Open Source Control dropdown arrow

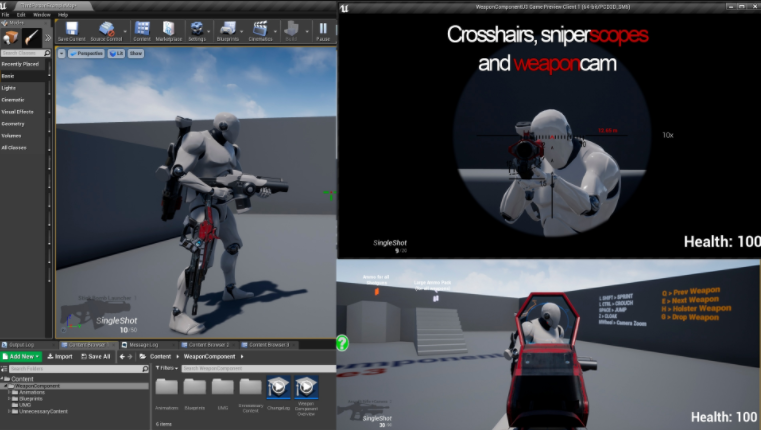pyautogui.click(x=125, y=32)
